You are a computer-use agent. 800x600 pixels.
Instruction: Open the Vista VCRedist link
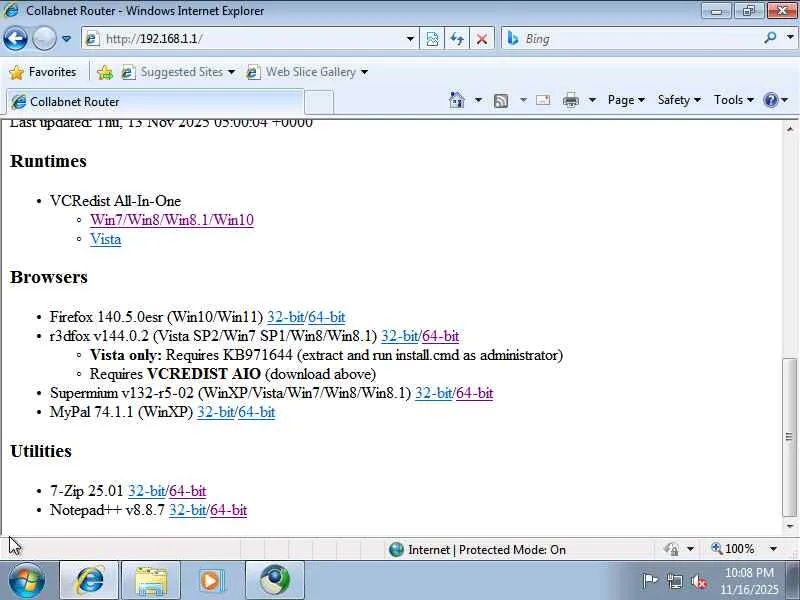(x=106, y=239)
